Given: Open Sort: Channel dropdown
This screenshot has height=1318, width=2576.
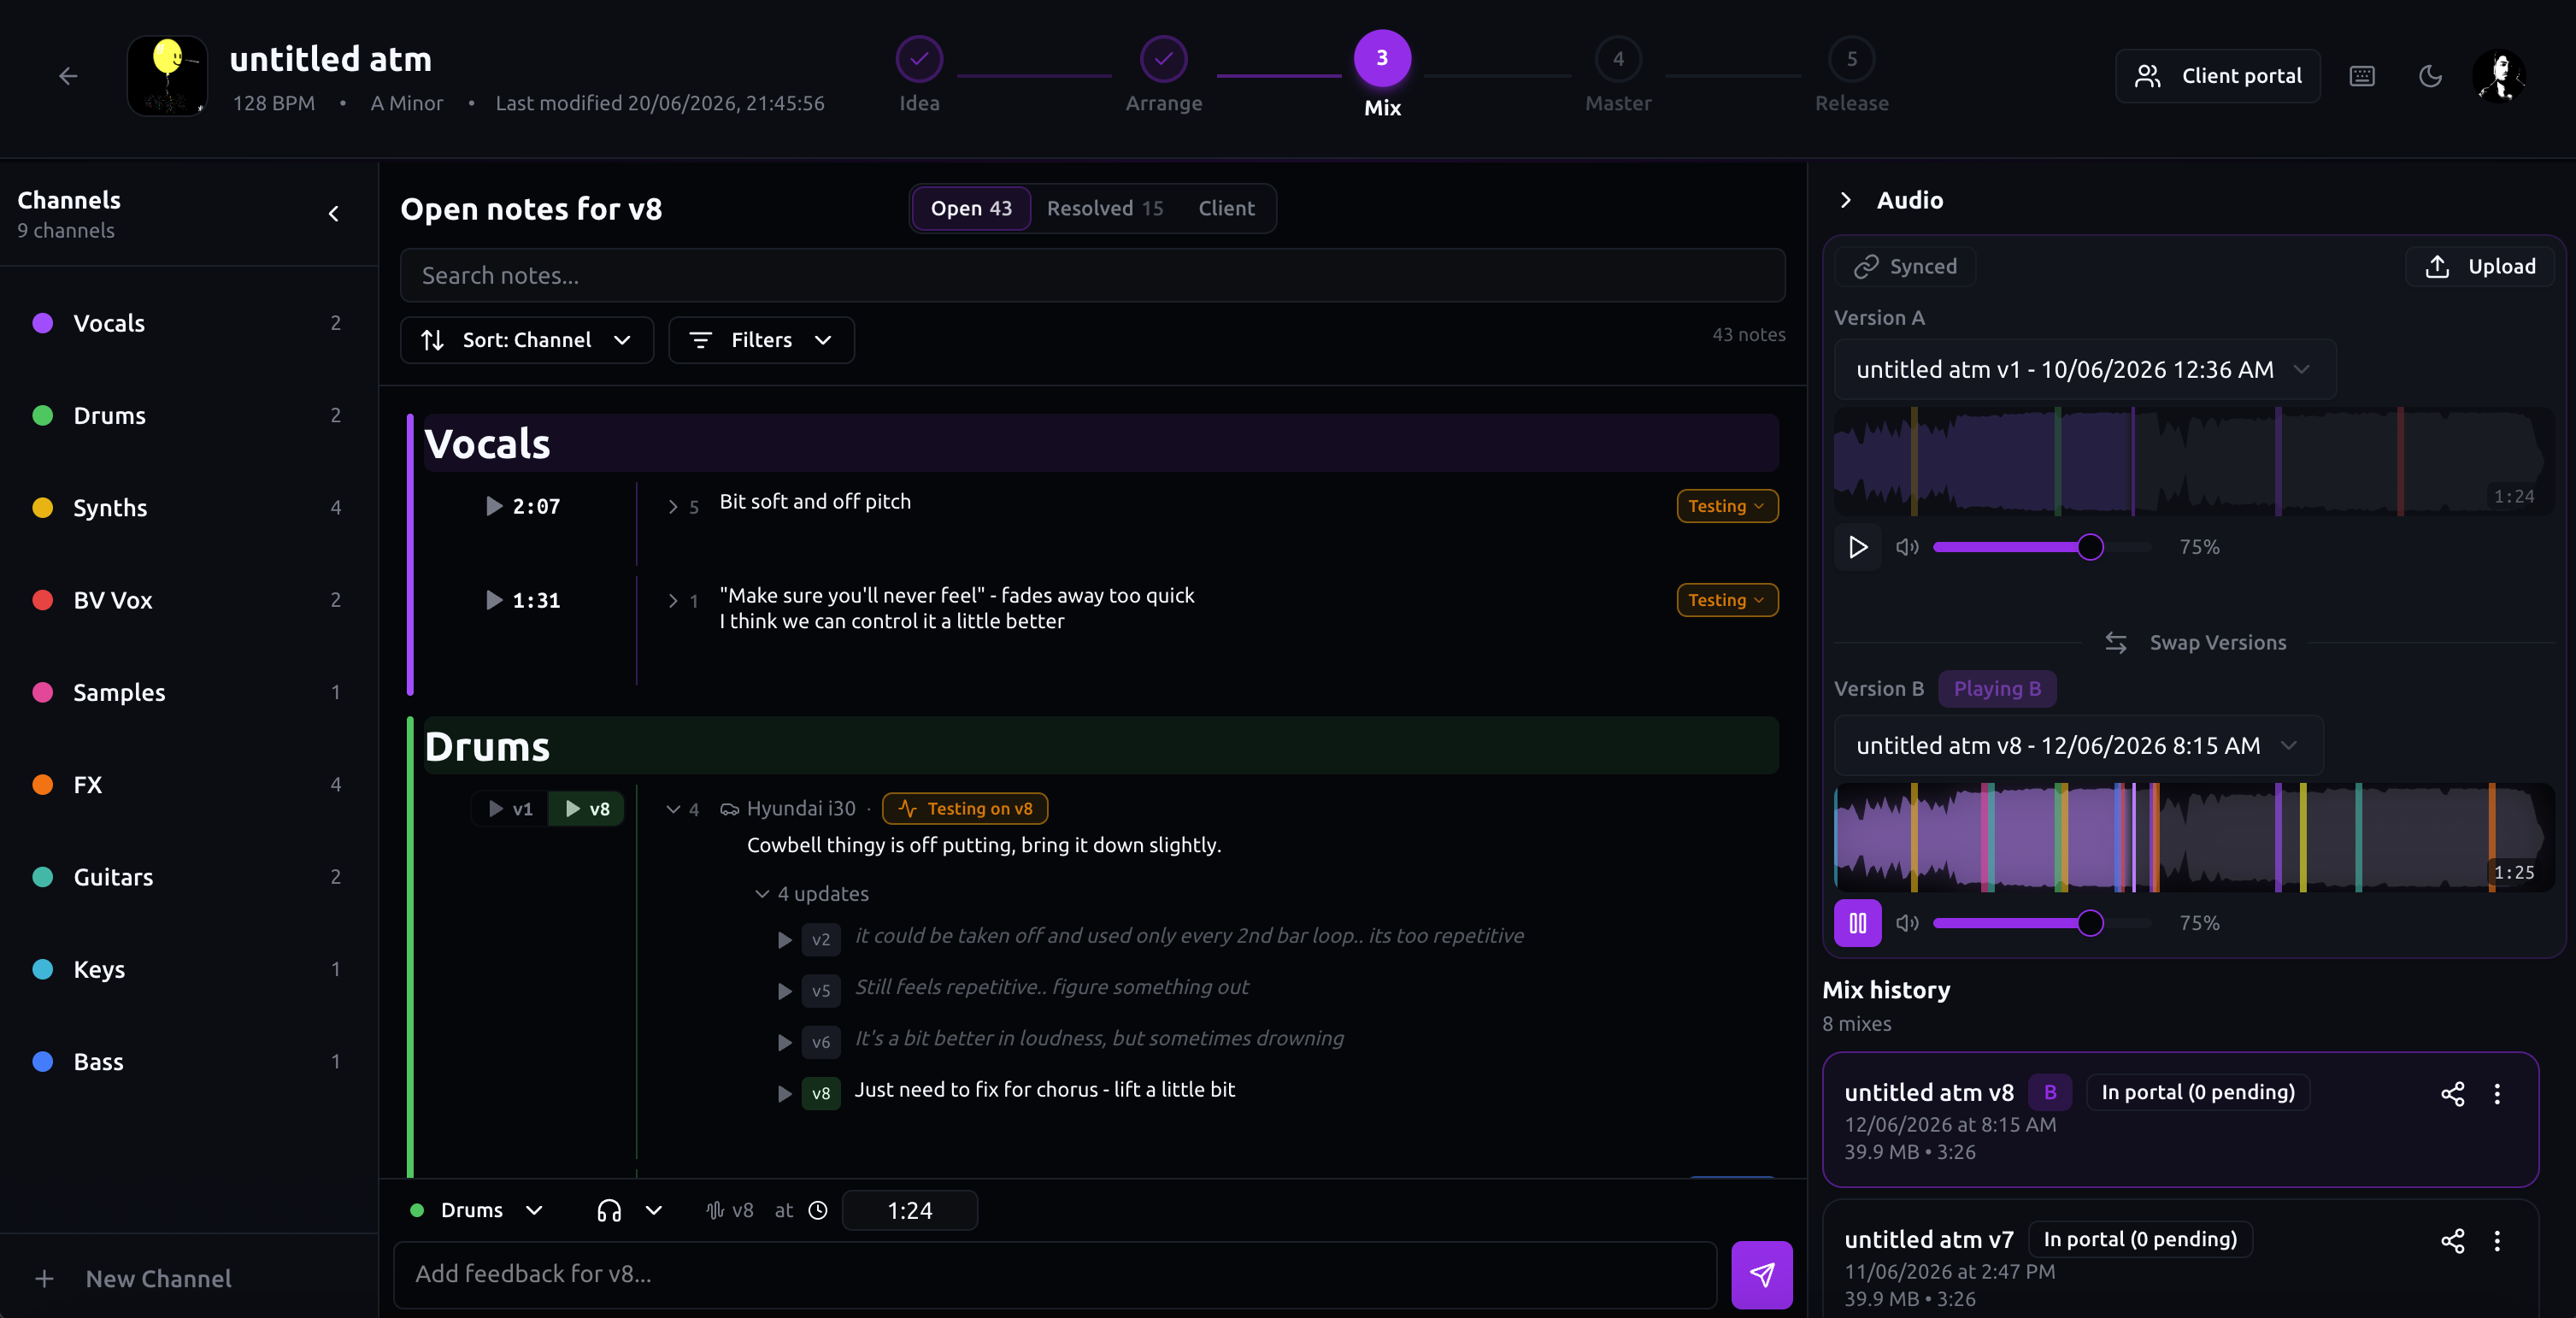Looking at the screenshot, I should click(x=527, y=340).
